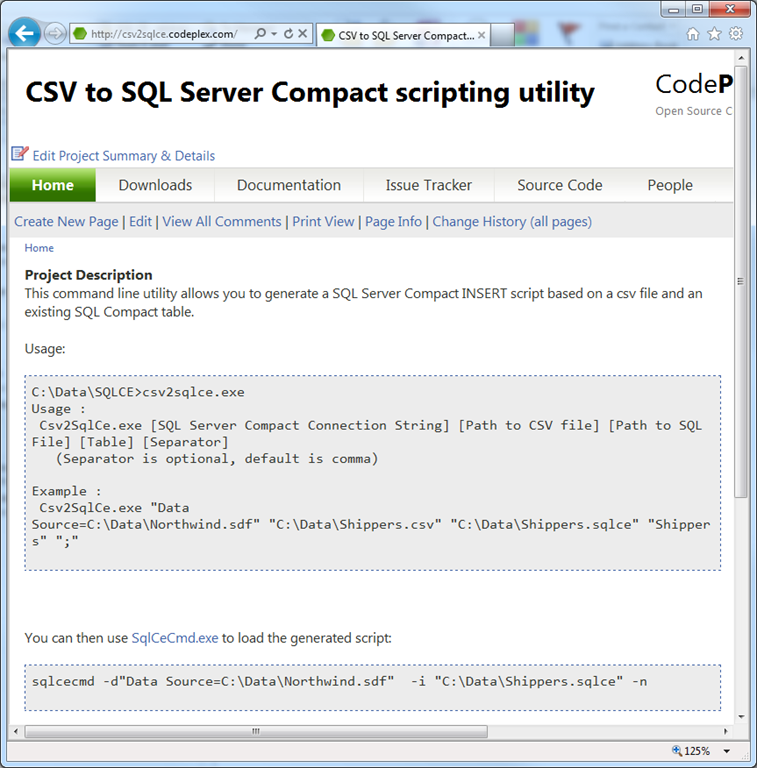The width and height of the screenshot is (757, 768).
Task: Close the CSV to SQL Server Compact tab
Action: click(x=481, y=35)
